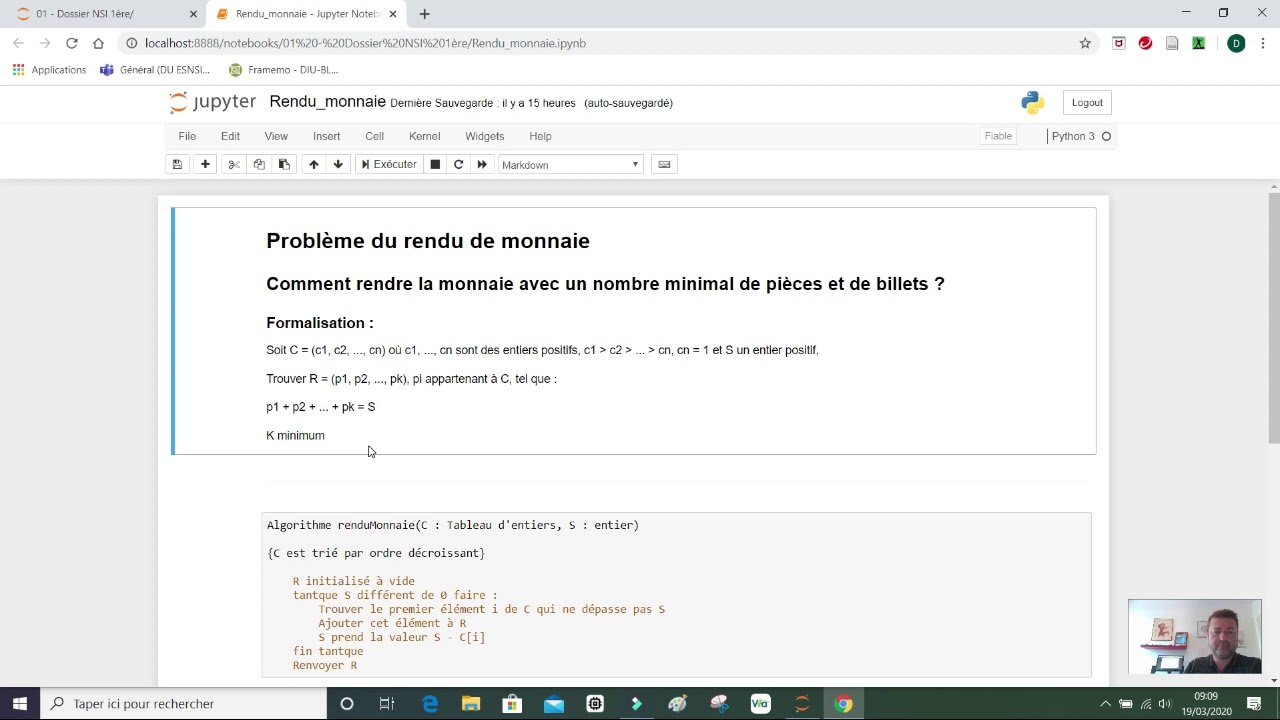Open Task View in taskbar
Viewport: 1280px width, 720px height.
click(x=387, y=703)
